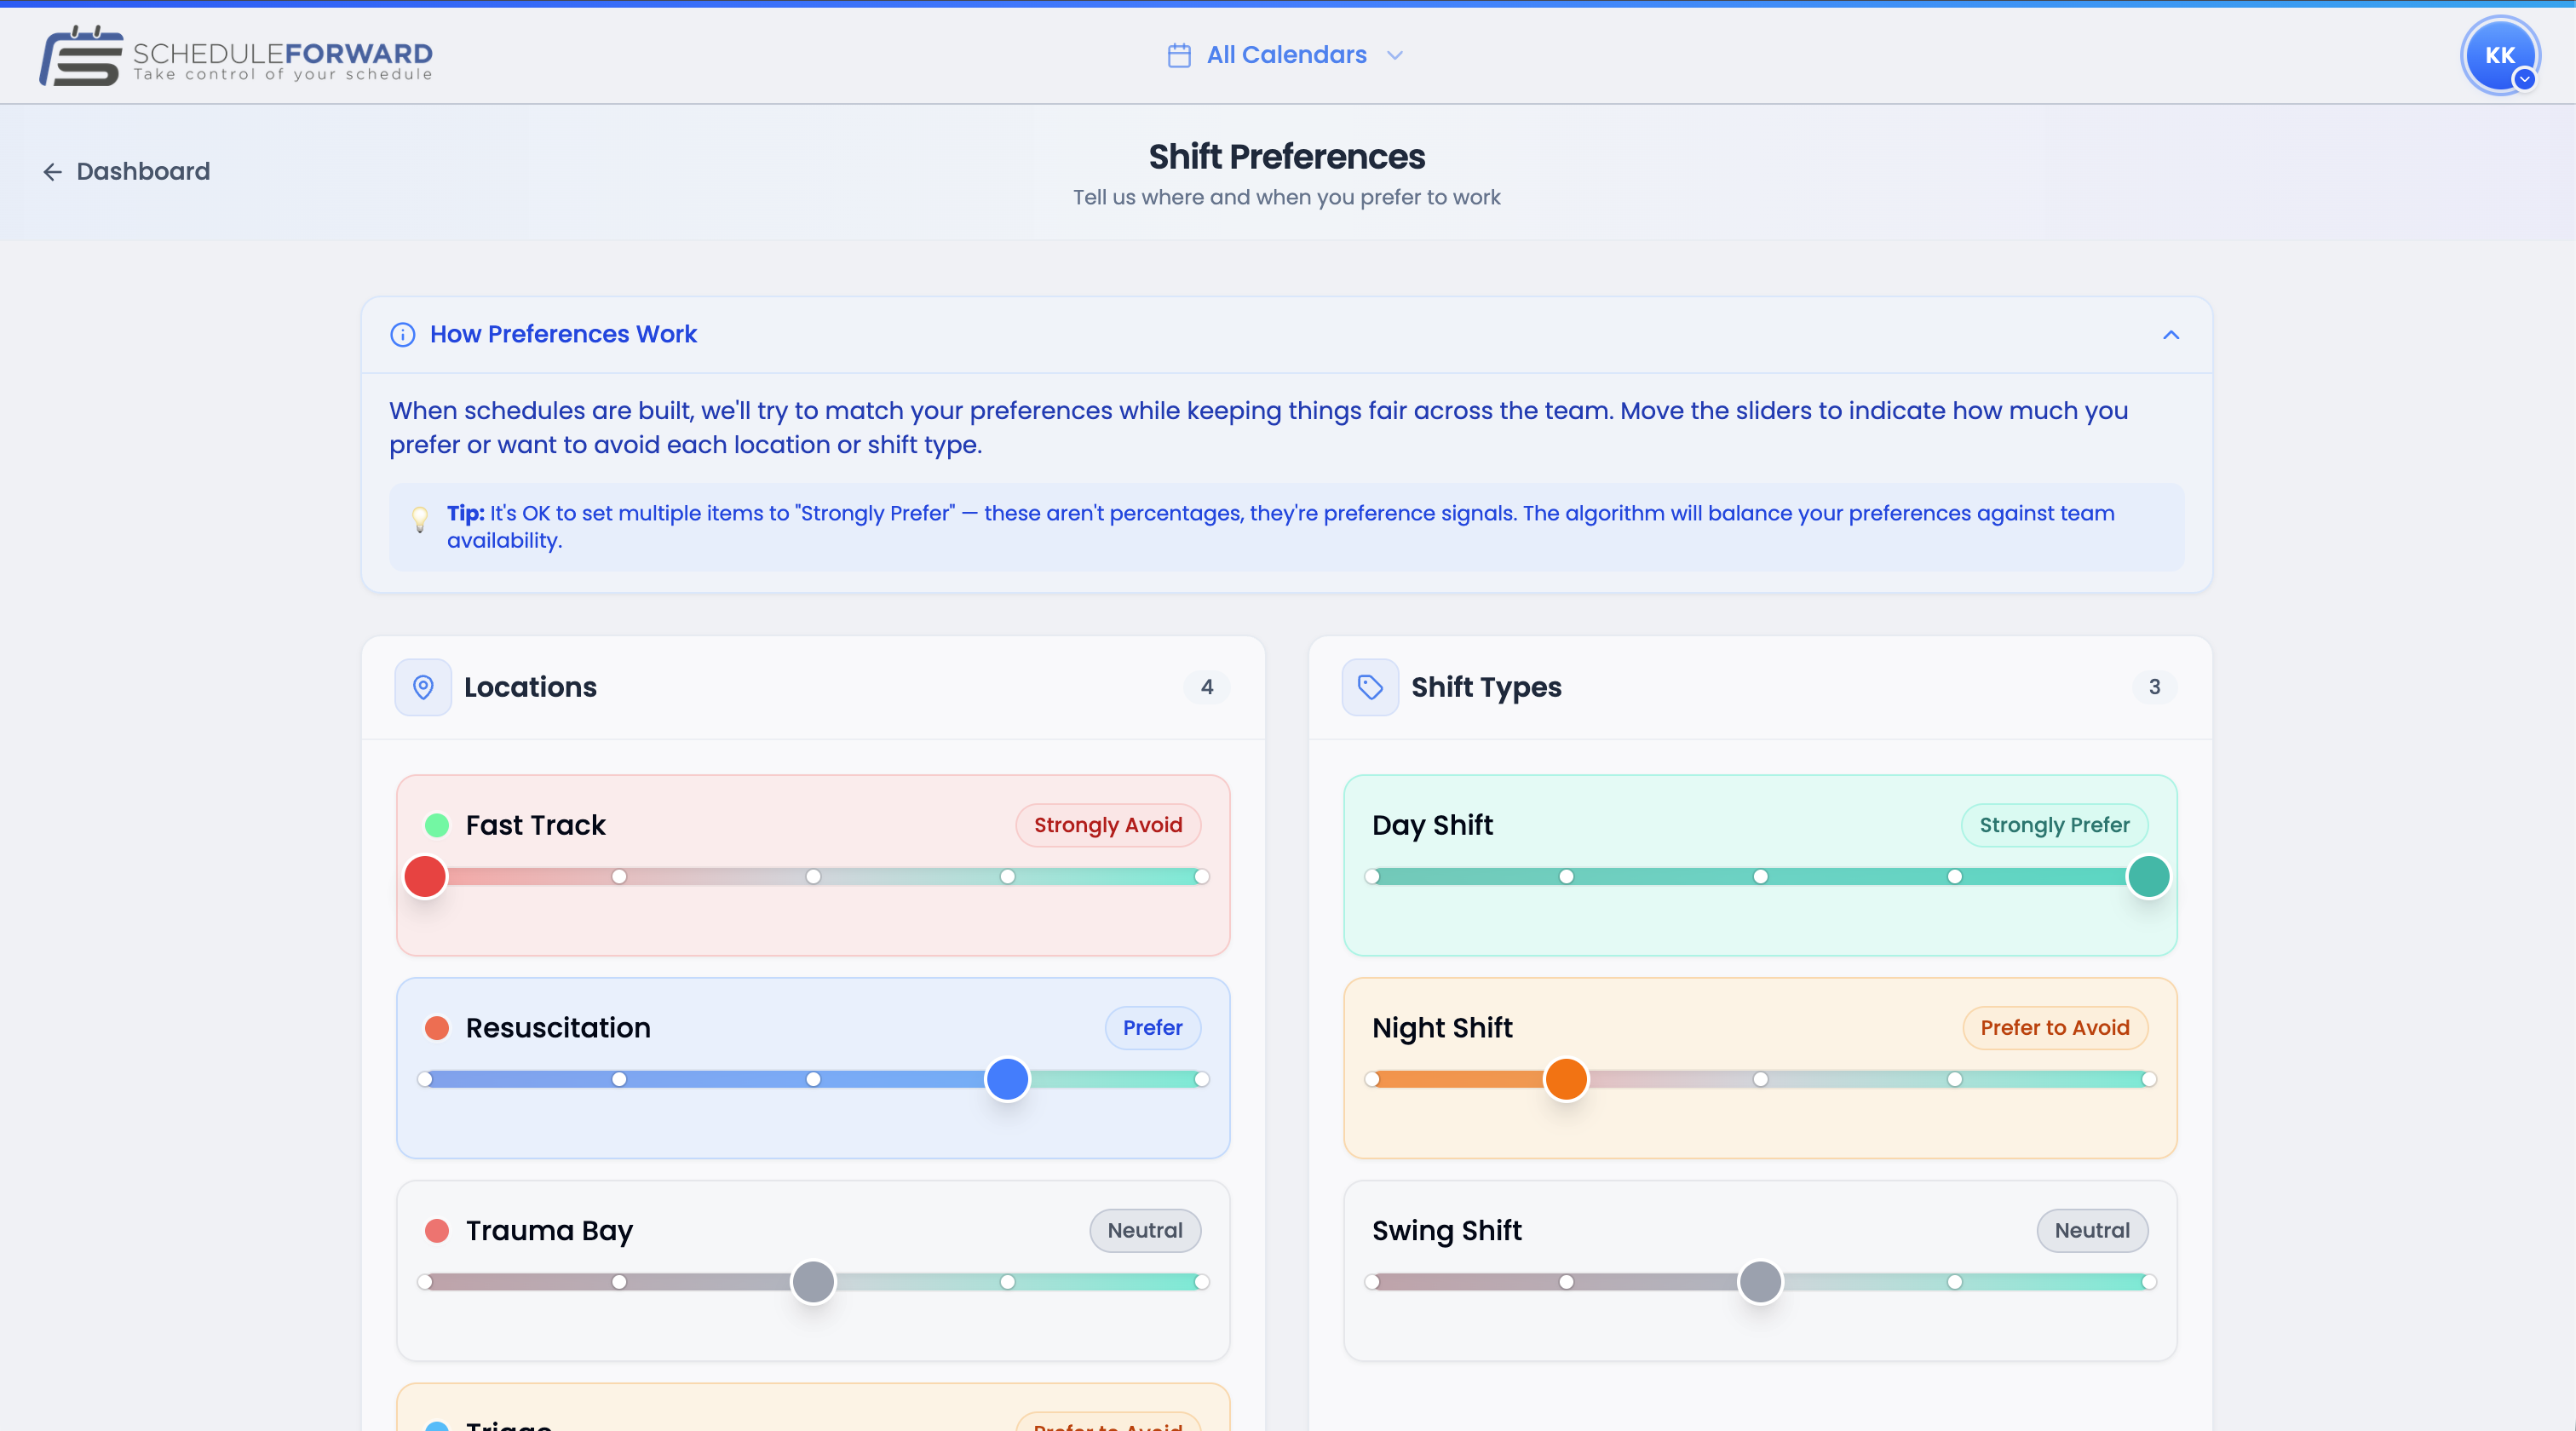2576x1431 pixels.
Task: Click the Swing Shift gray slider handle
Action: point(1760,1282)
